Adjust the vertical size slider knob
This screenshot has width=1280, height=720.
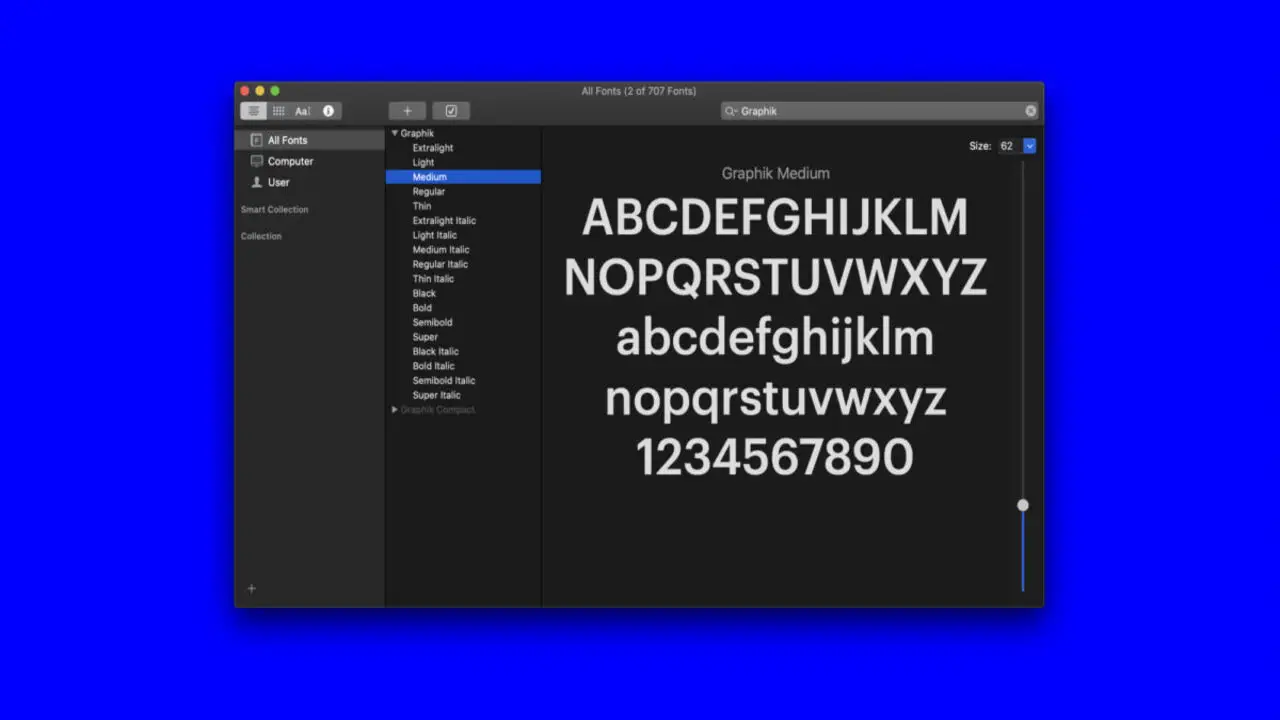(1023, 505)
